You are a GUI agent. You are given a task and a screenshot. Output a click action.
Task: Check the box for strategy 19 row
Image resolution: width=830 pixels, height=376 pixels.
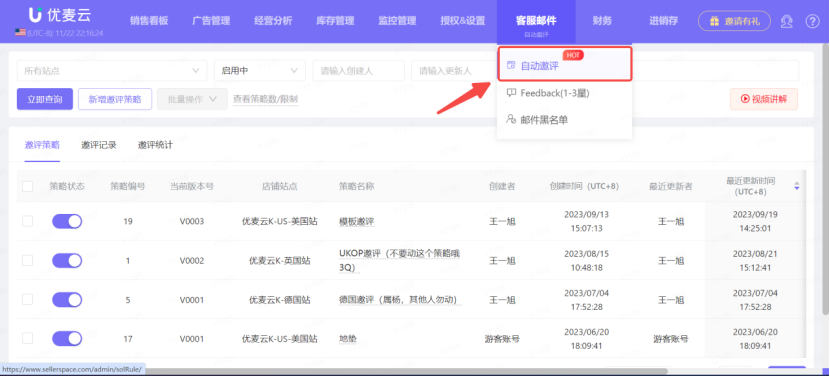28,221
